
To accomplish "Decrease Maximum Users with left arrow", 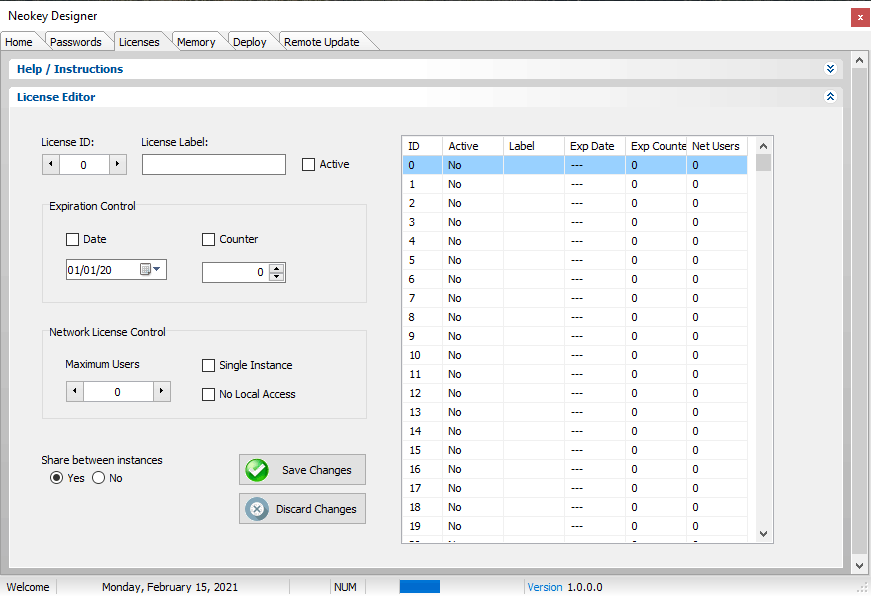I will click(x=75, y=391).
